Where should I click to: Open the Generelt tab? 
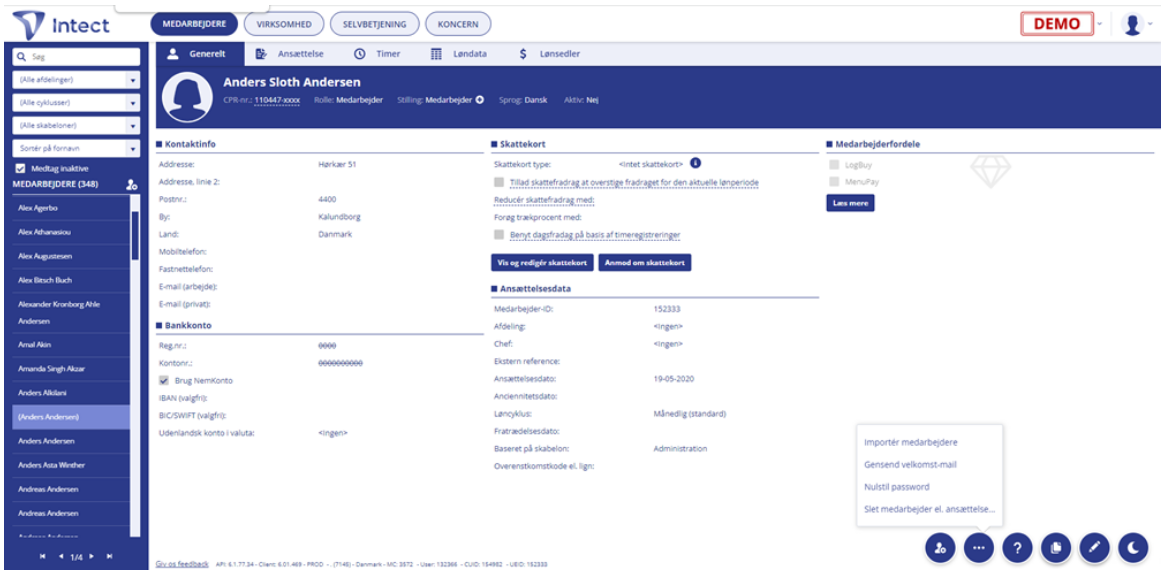point(200,54)
